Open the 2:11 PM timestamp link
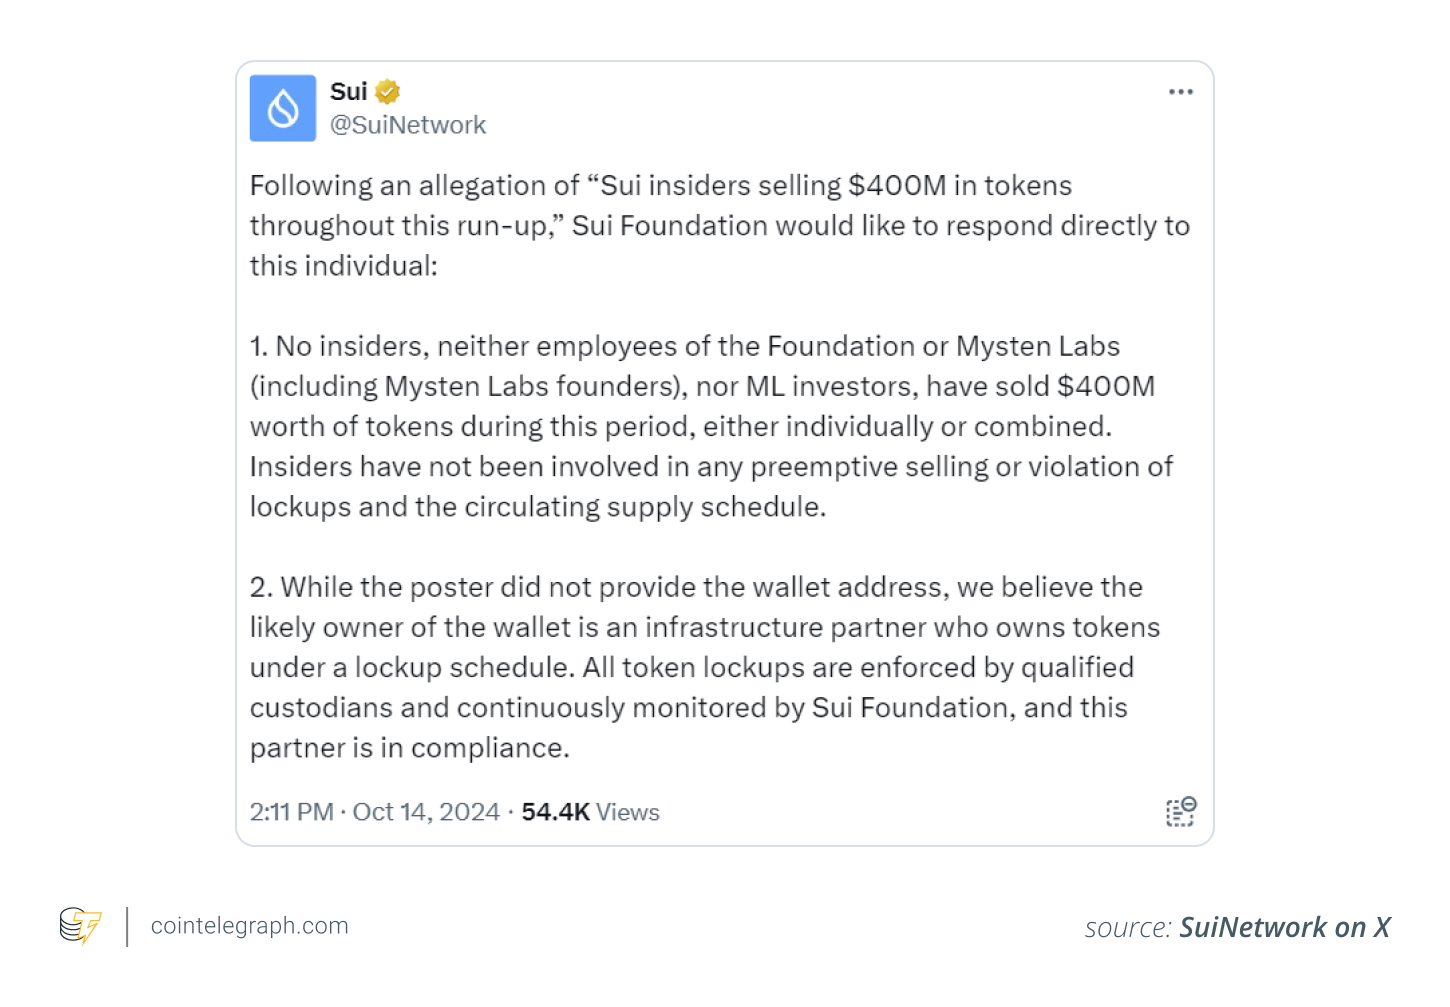 coord(292,812)
